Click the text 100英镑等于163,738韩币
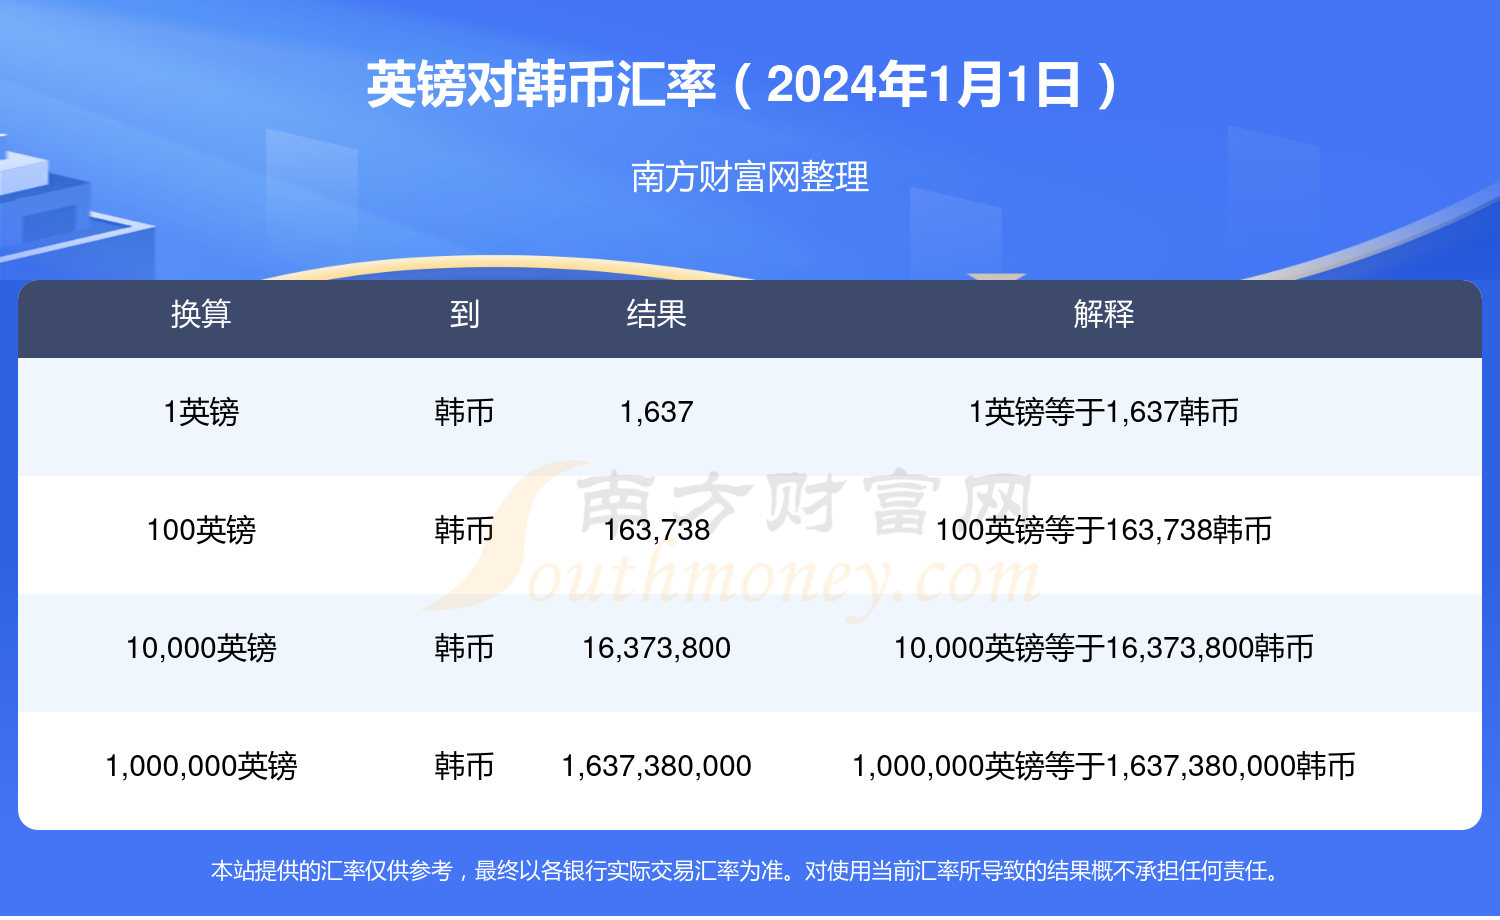 [x=1104, y=530]
